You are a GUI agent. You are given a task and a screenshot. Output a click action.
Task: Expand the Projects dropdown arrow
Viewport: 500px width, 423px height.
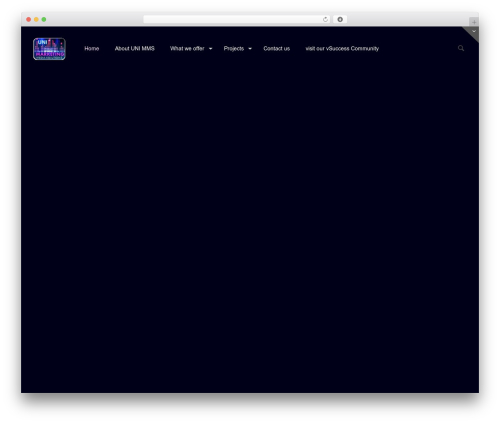[250, 49]
